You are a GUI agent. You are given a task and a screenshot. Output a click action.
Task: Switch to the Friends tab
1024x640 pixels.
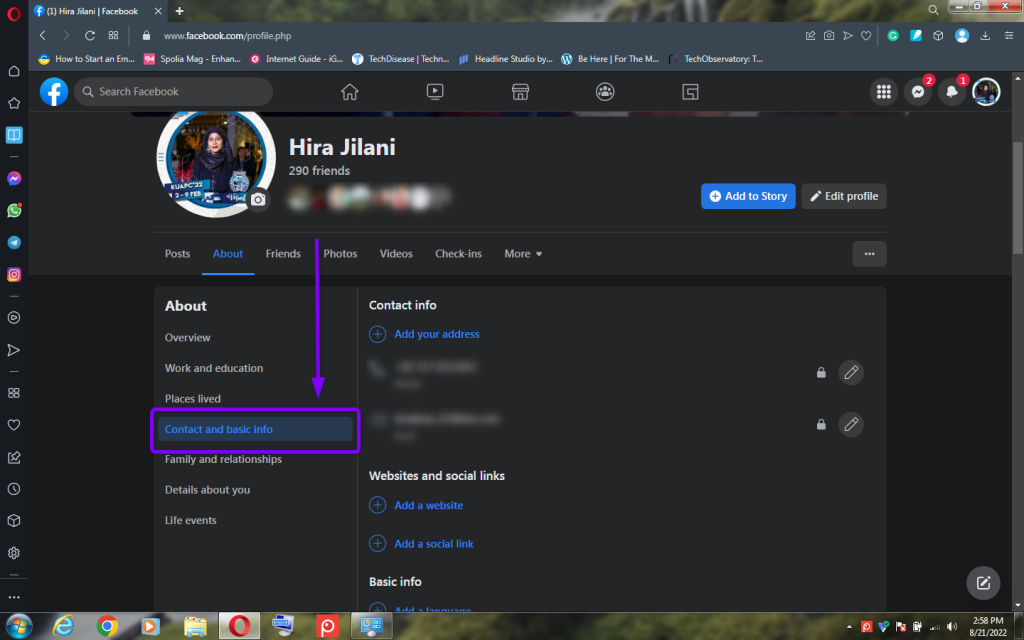pyautogui.click(x=283, y=254)
